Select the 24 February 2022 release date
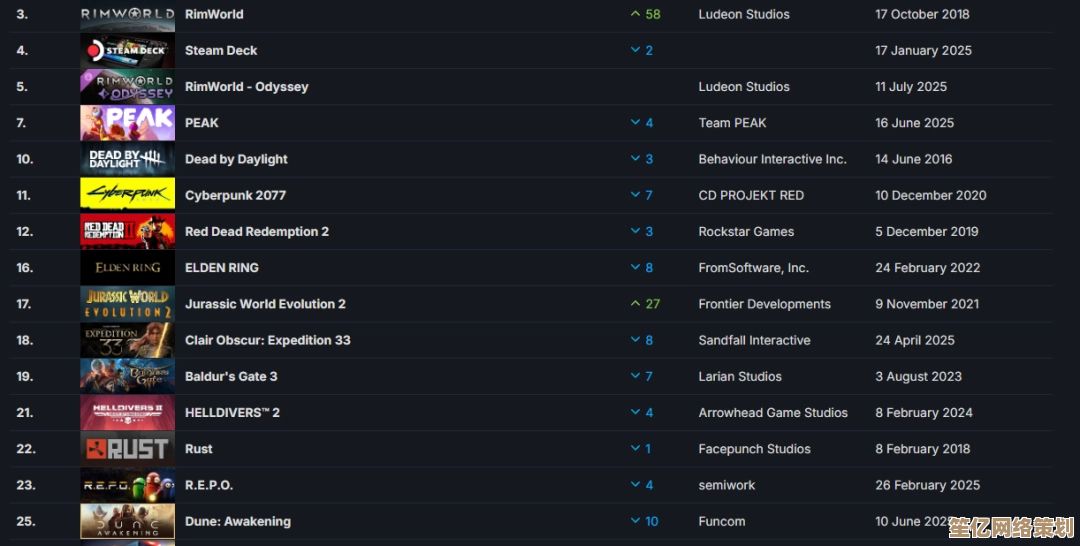Viewport: 1080px width, 546px height. 928,268
